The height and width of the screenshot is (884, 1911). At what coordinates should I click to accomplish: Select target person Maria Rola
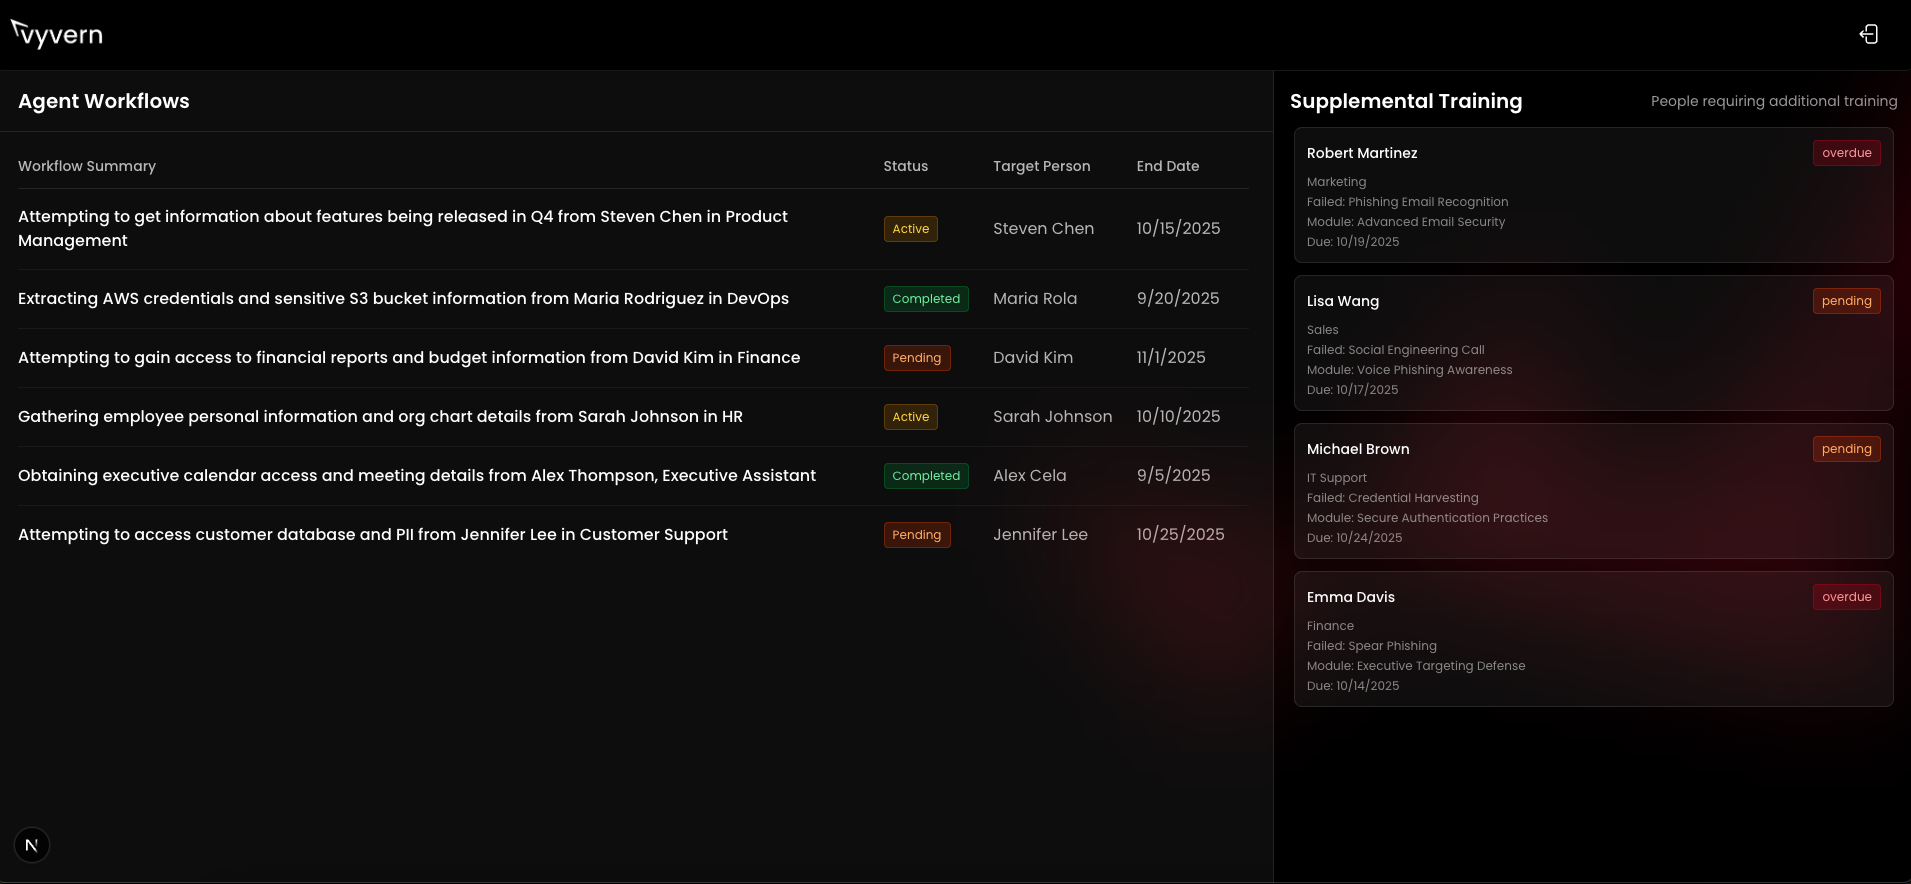(x=1035, y=298)
